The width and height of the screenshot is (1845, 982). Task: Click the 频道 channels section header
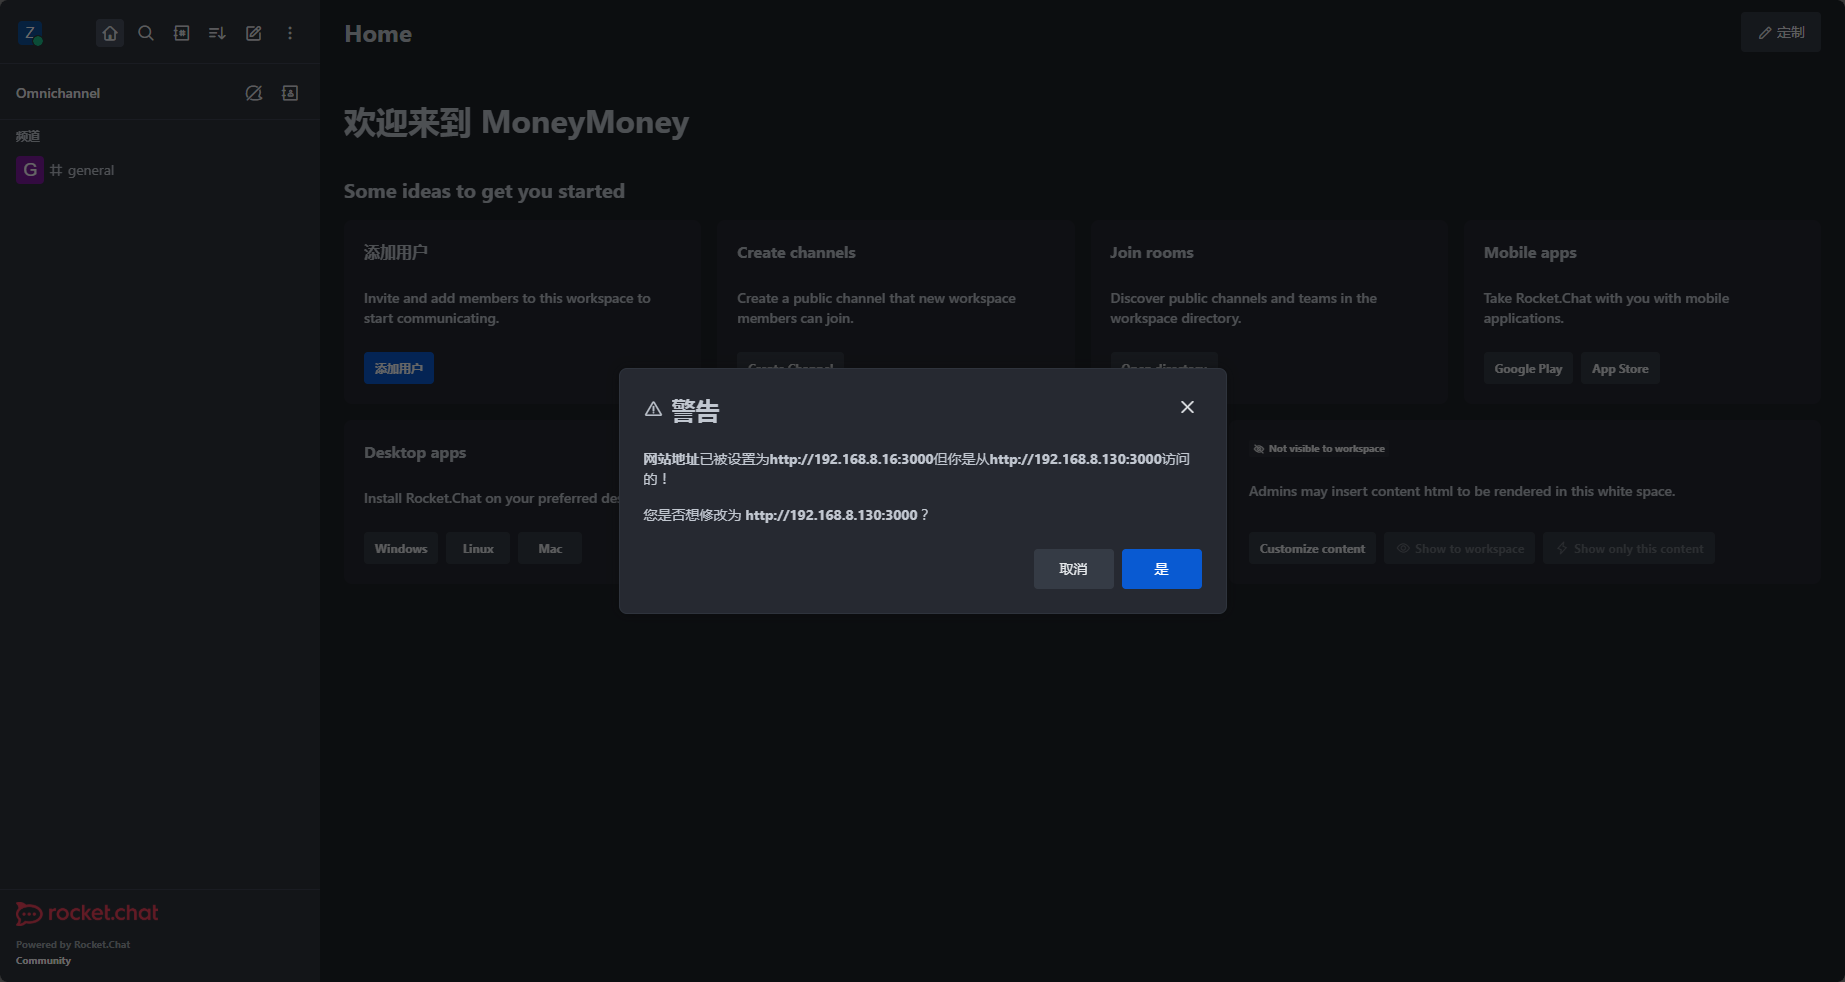[28, 136]
